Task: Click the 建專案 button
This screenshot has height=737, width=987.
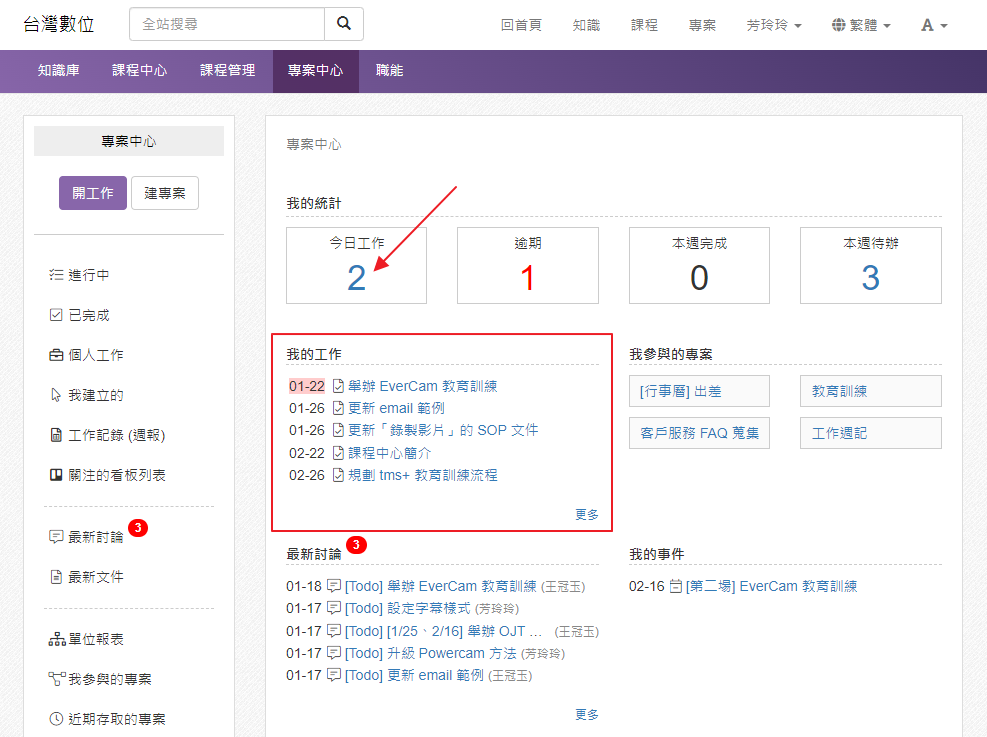Action: tap(165, 193)
